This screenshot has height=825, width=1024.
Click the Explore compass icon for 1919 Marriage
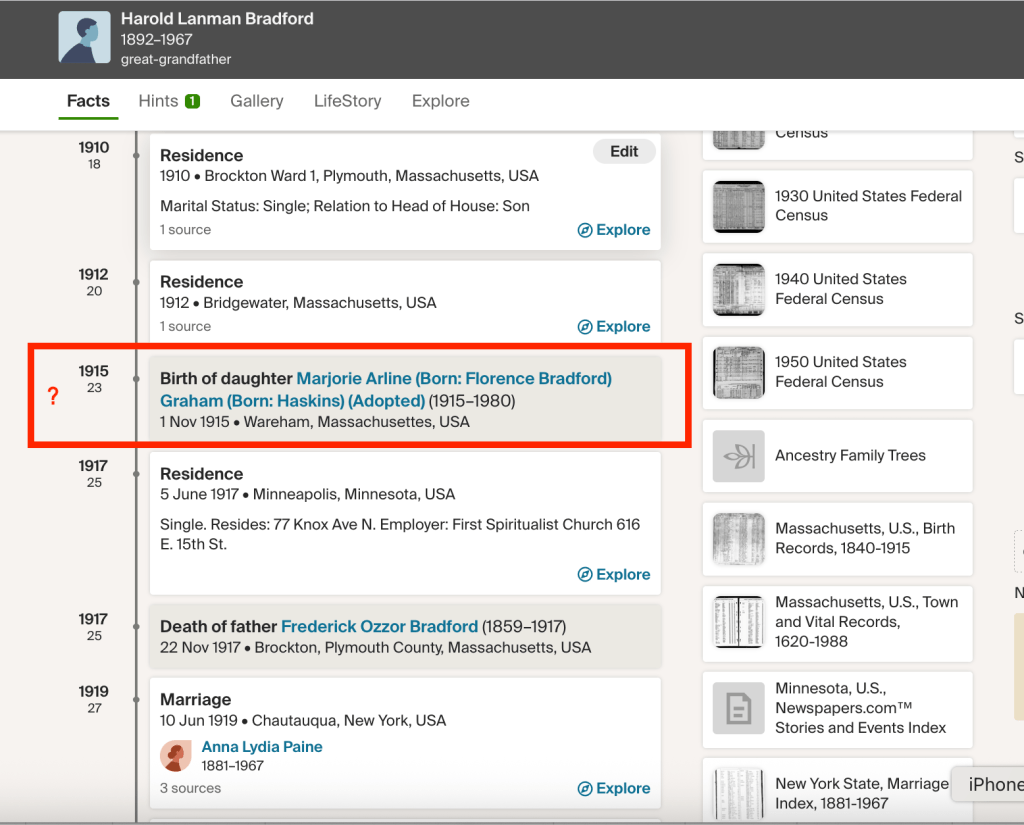[585, 789]
